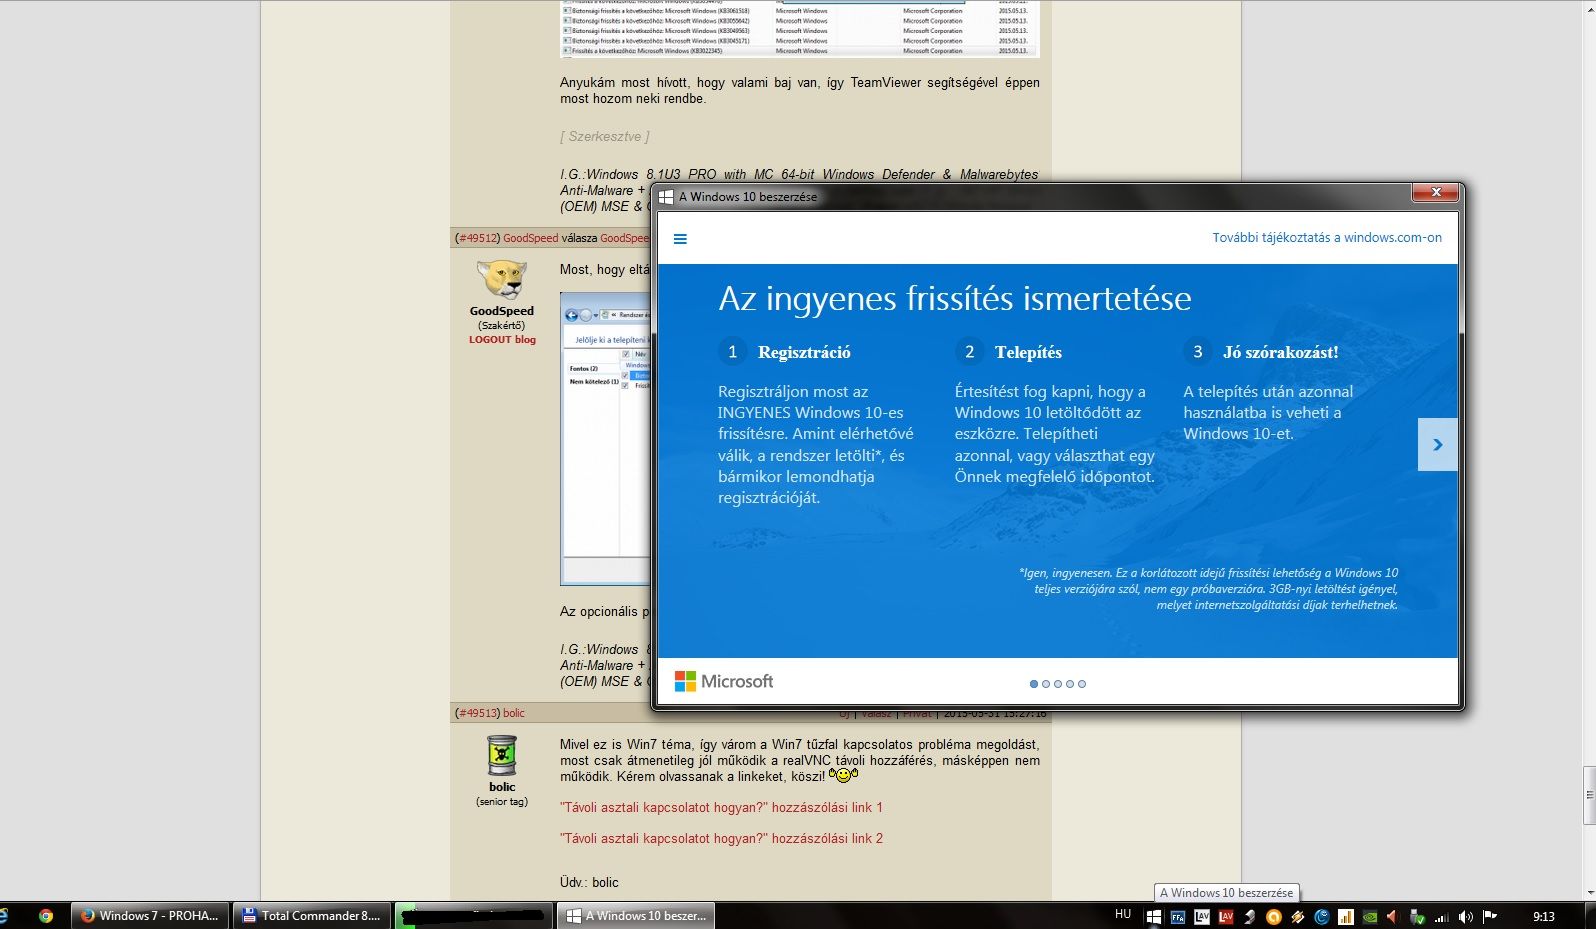This screenshot has width=1596, height=929.
Task: Open the GoodSpeed username under the avatar
Action: pos(502,311)
